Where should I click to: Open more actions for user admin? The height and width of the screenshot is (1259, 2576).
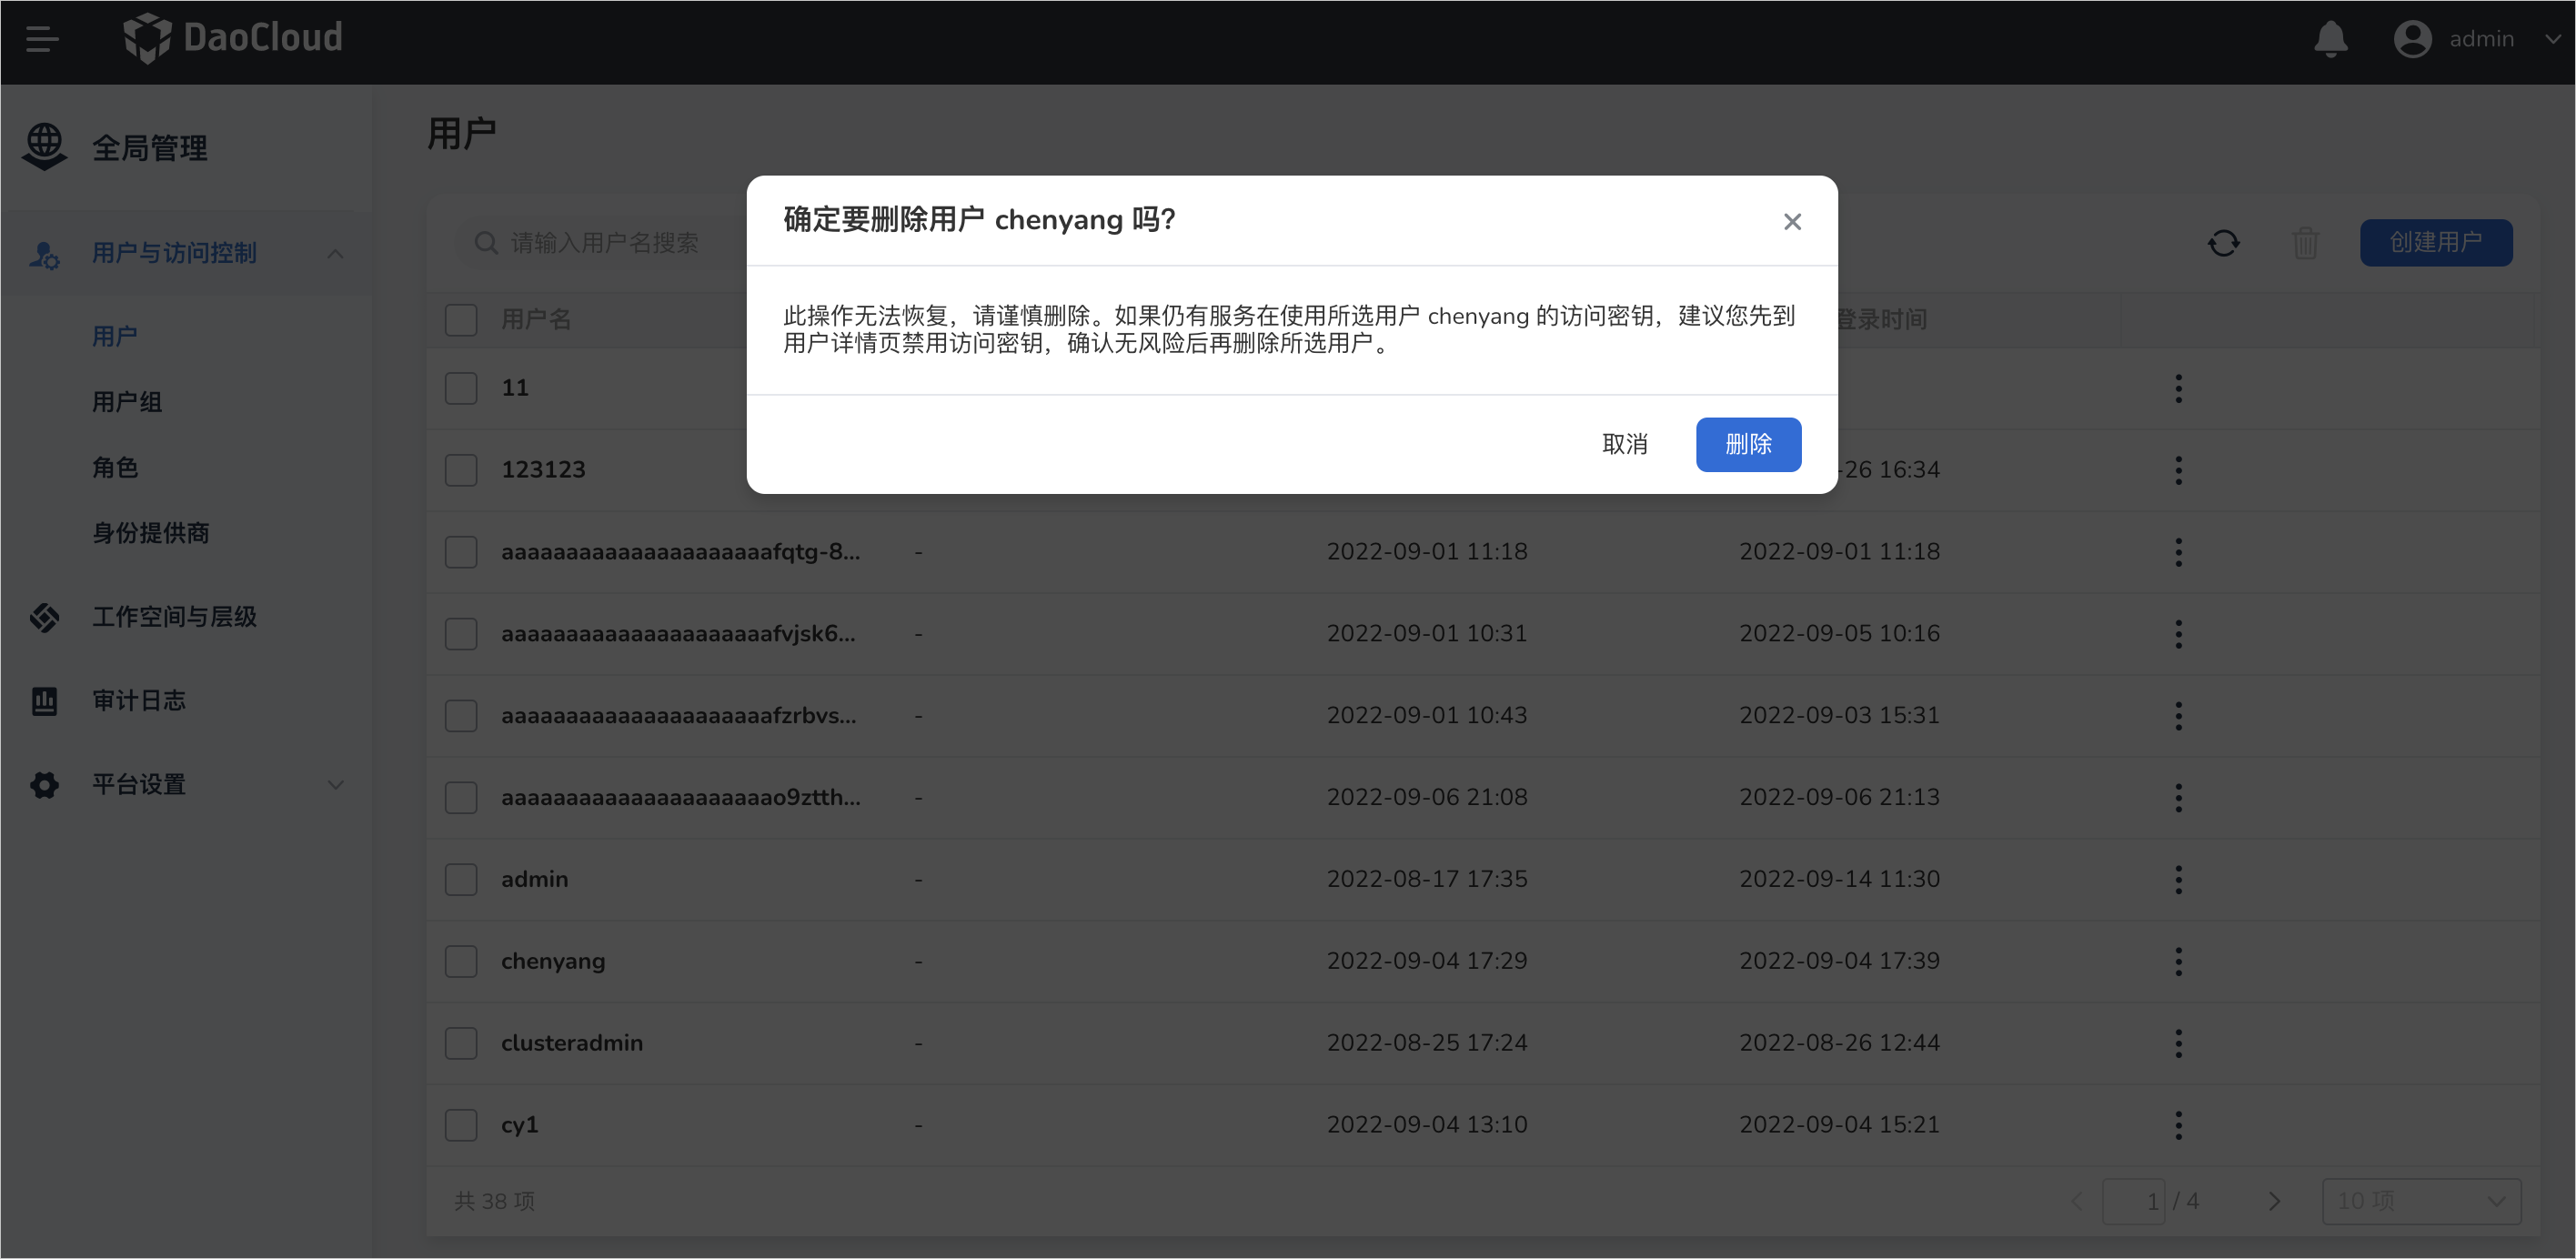(2178, 880)
